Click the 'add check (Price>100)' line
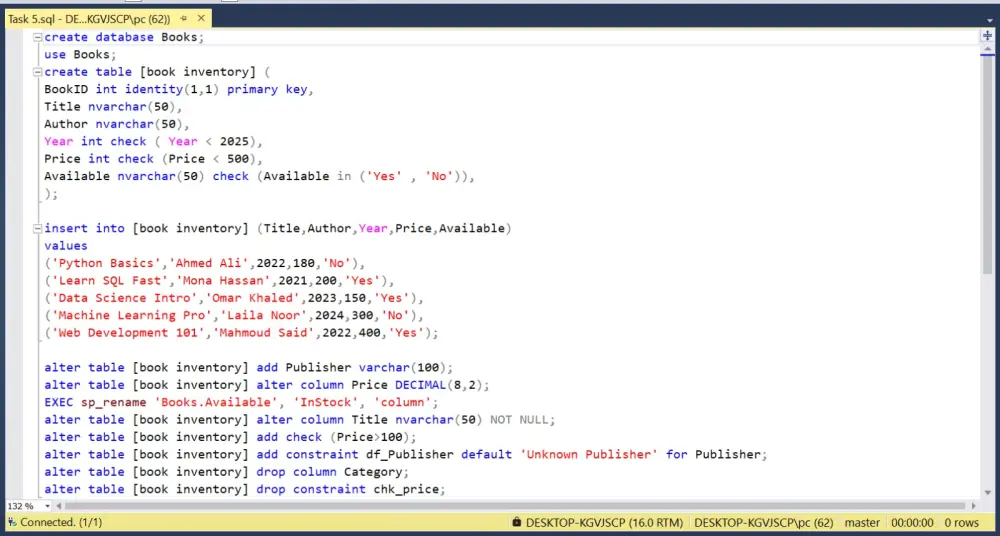 coord(230,437)
